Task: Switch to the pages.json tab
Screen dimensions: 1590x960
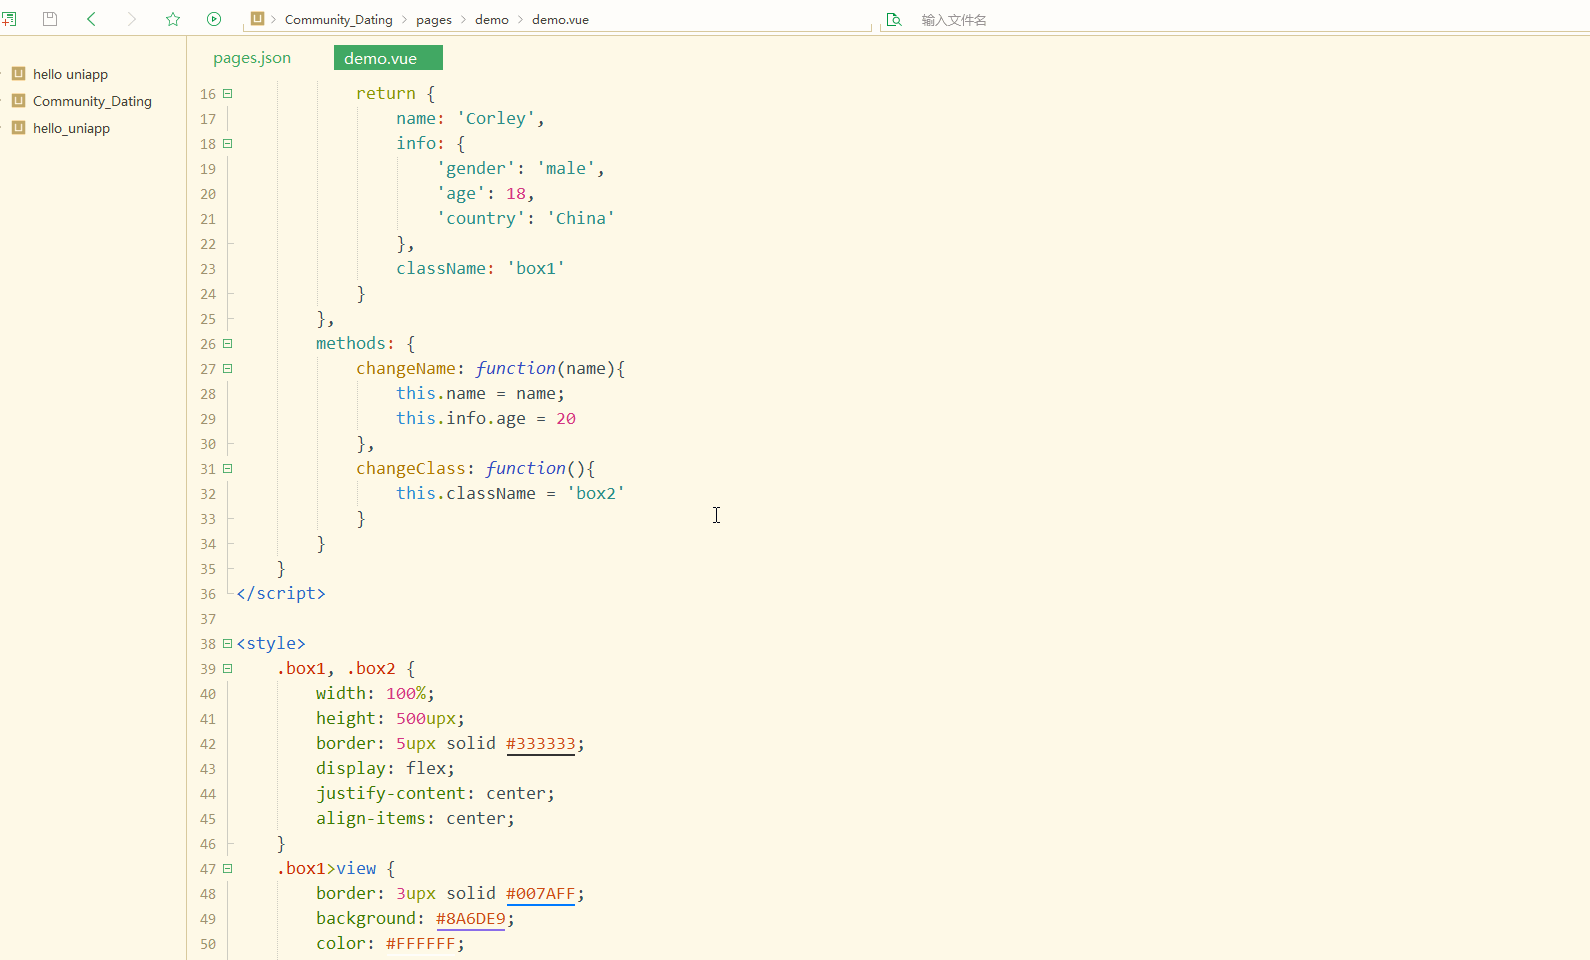Action: 252,58
